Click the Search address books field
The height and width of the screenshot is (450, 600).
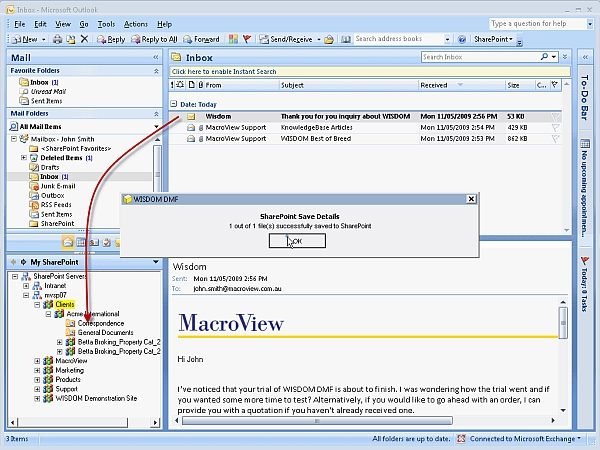[x=398, y=39]
